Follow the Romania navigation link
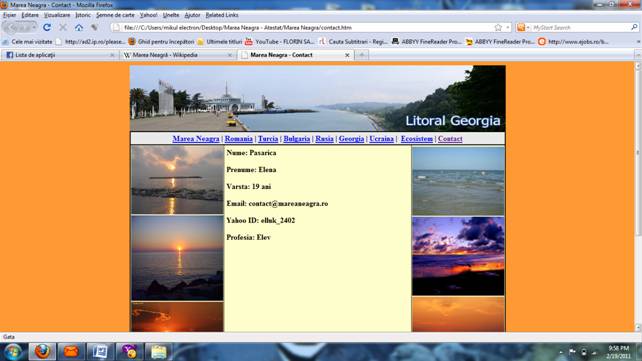This screenshot has height=361, width=642. [x=238, y=139]
